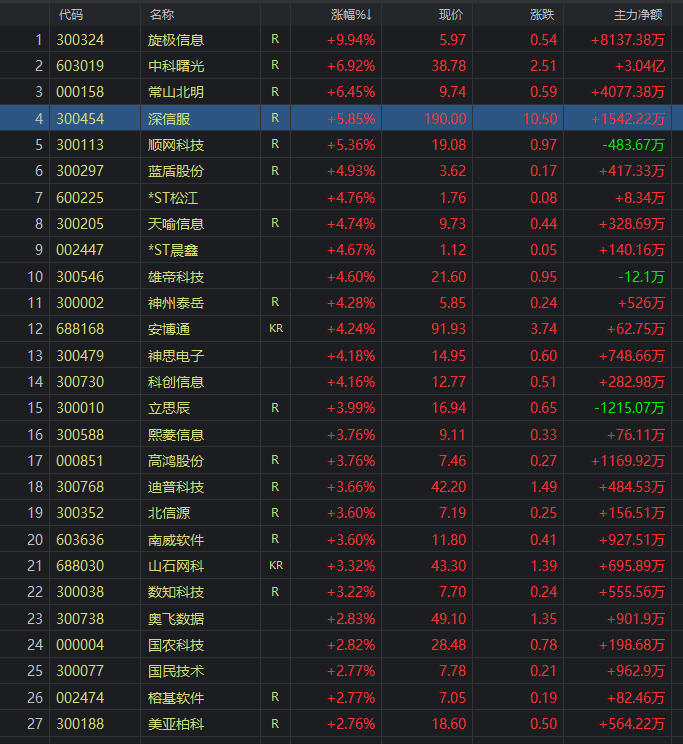Click net amount +8137.38万

click(x=627, y=40)
